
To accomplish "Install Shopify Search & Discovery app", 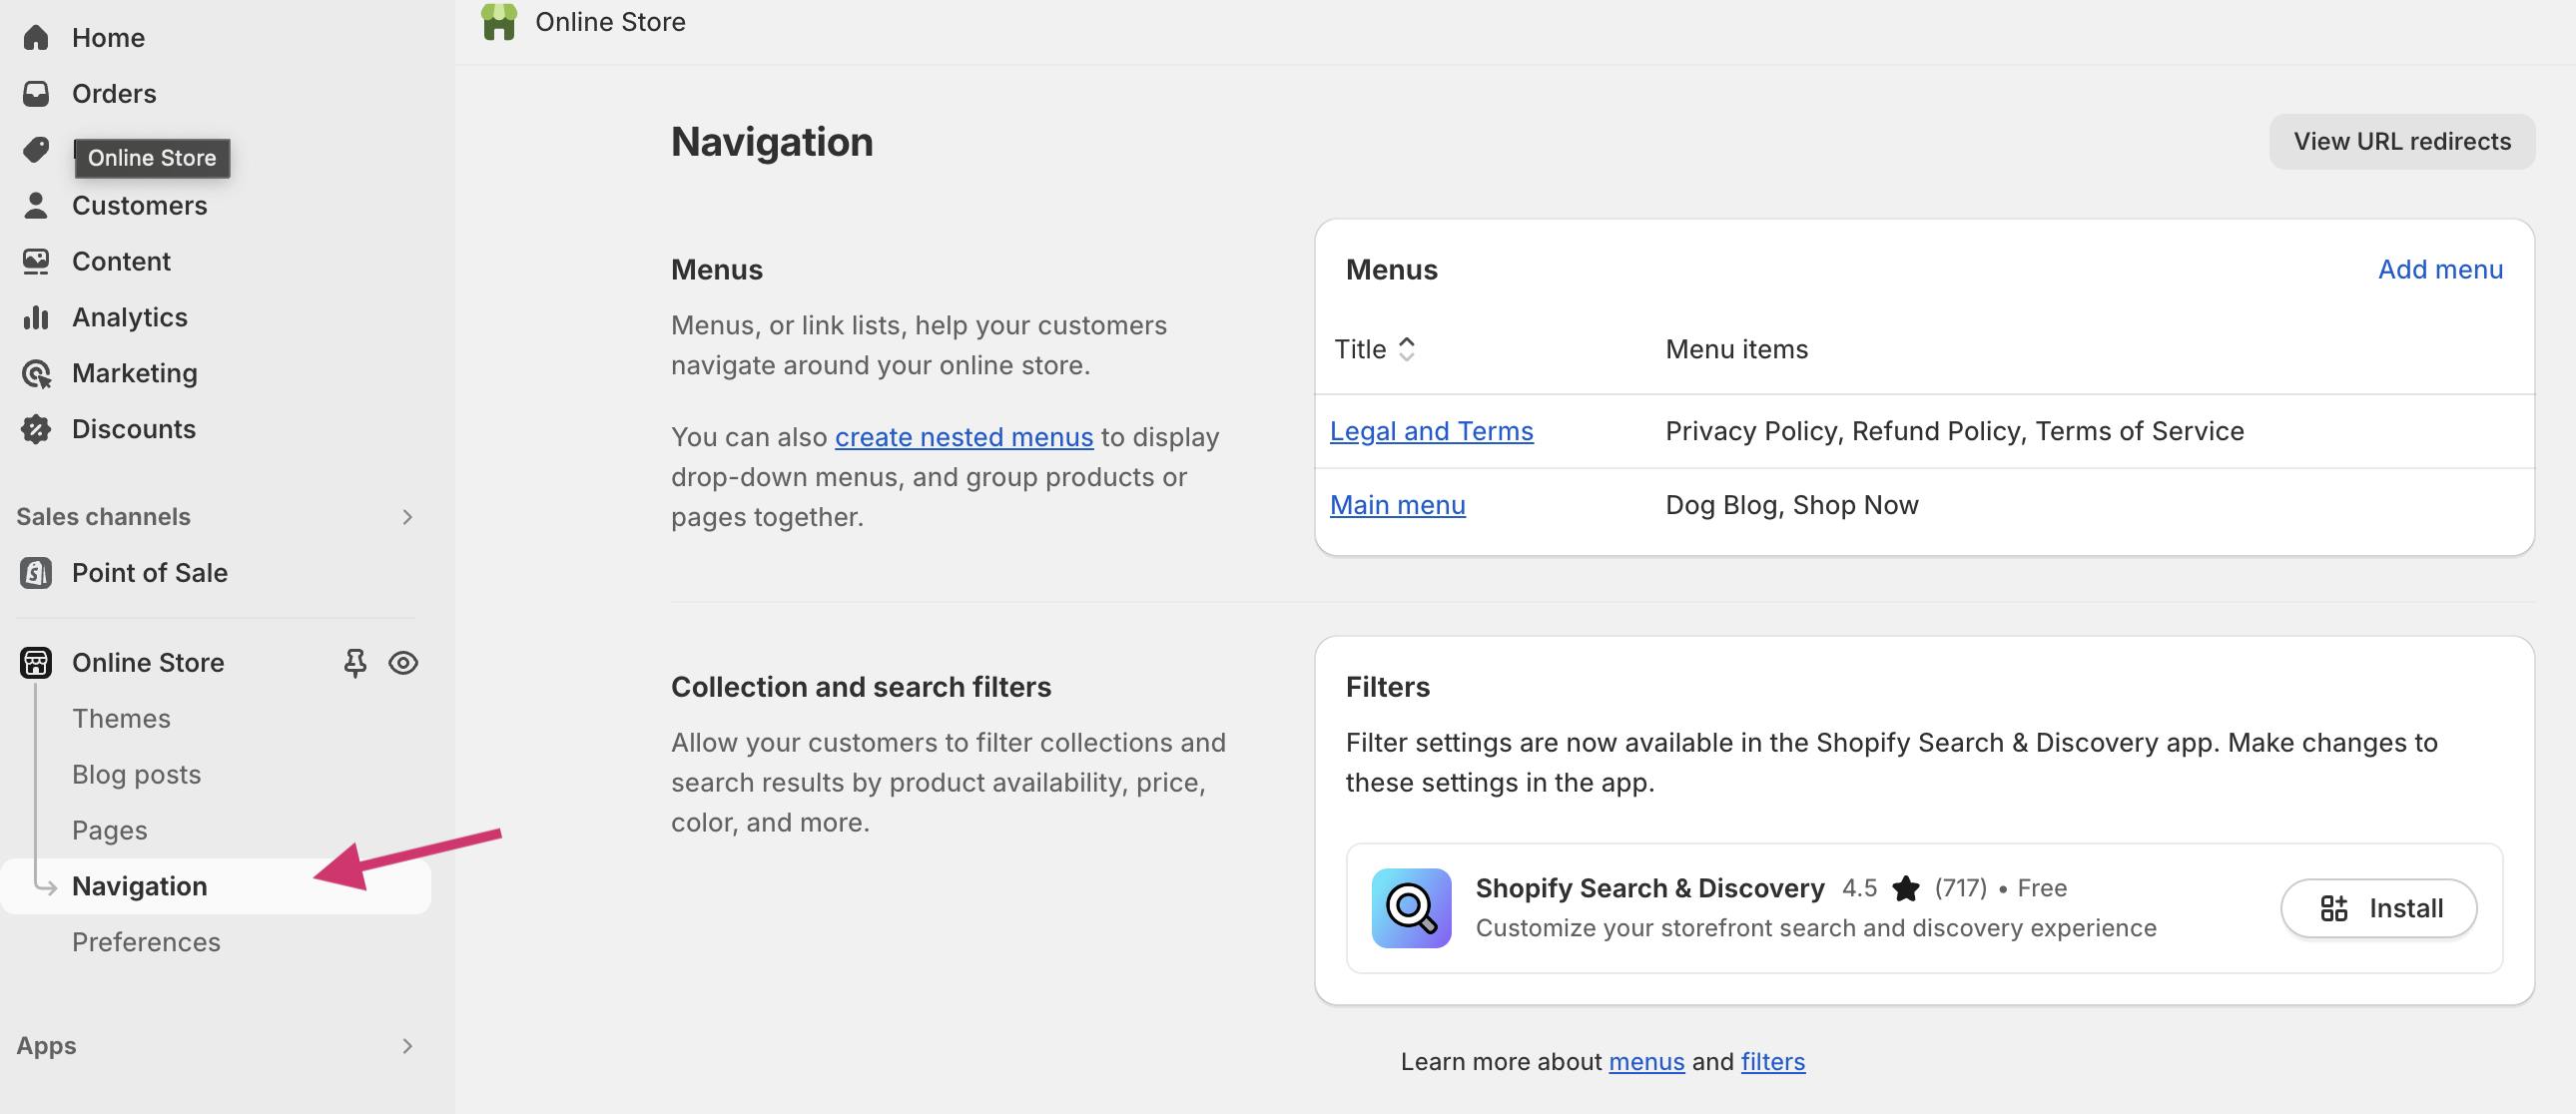I will (2378, 909).
